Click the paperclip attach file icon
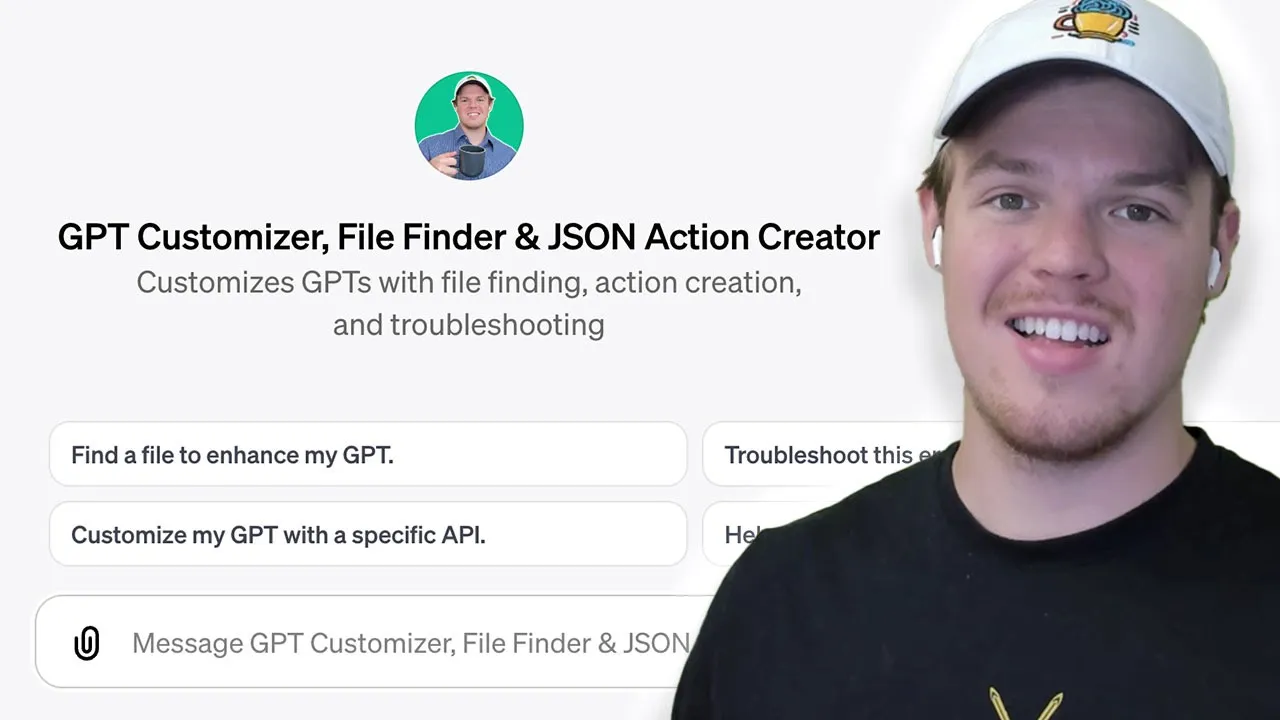This screenshot has height=720, width=1280. (x=87, y=643)
